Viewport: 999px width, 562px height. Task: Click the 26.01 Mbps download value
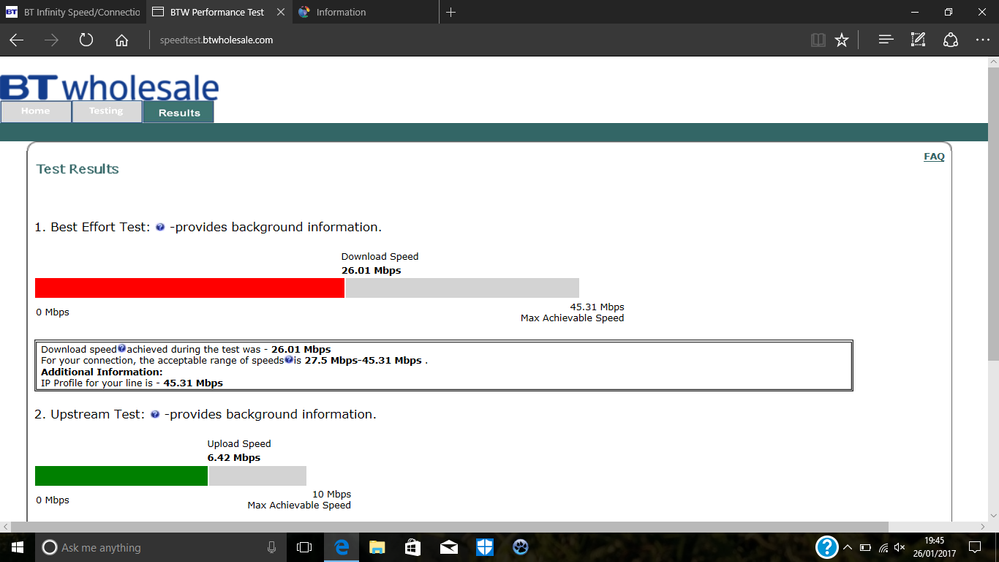pyautogui.click(x=371, y=270)
